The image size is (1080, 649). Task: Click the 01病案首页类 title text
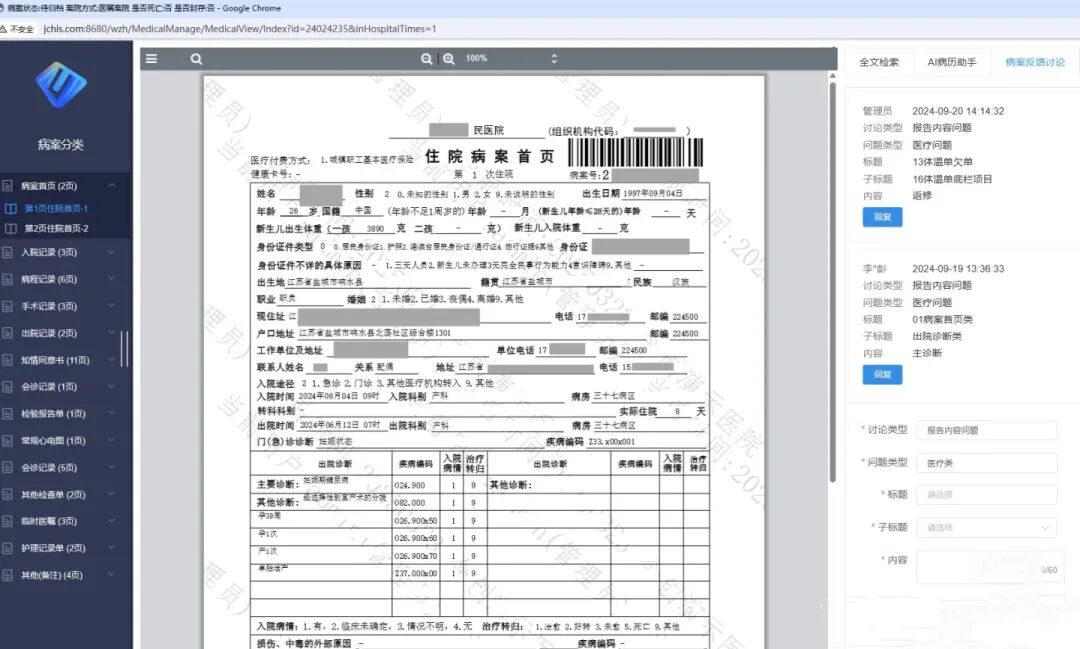pos(942,320)
